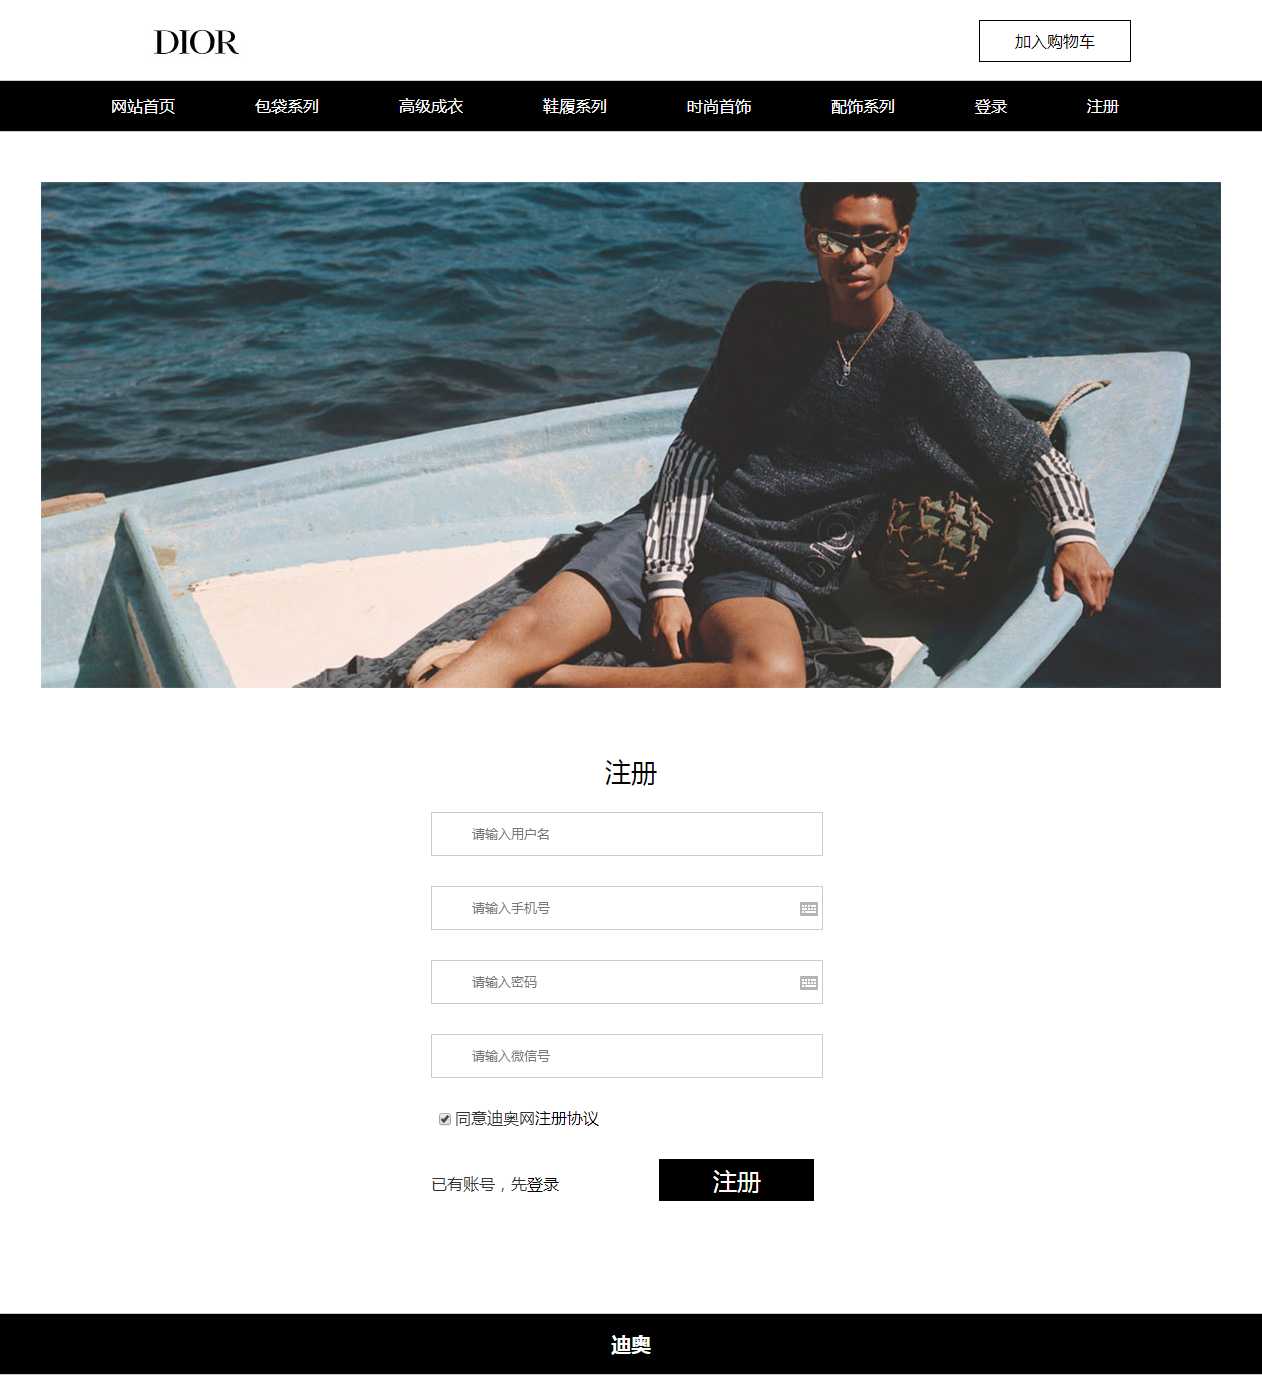
Task: Focus the 请输入微信号 input field
Action: click(x=627, y=1056)
